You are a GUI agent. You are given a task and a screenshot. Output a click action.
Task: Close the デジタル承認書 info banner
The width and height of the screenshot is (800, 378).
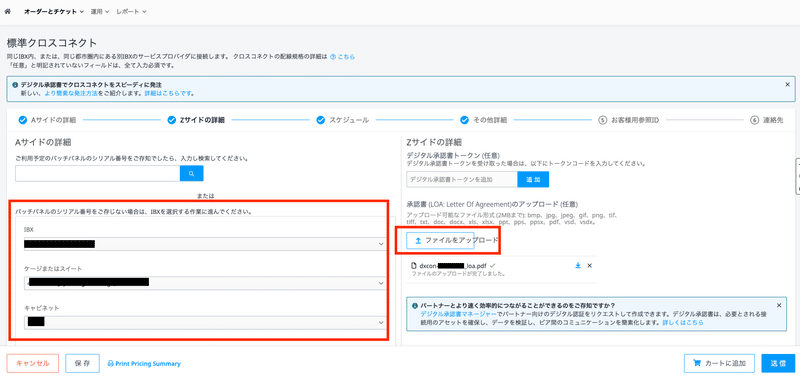(787, 84)
